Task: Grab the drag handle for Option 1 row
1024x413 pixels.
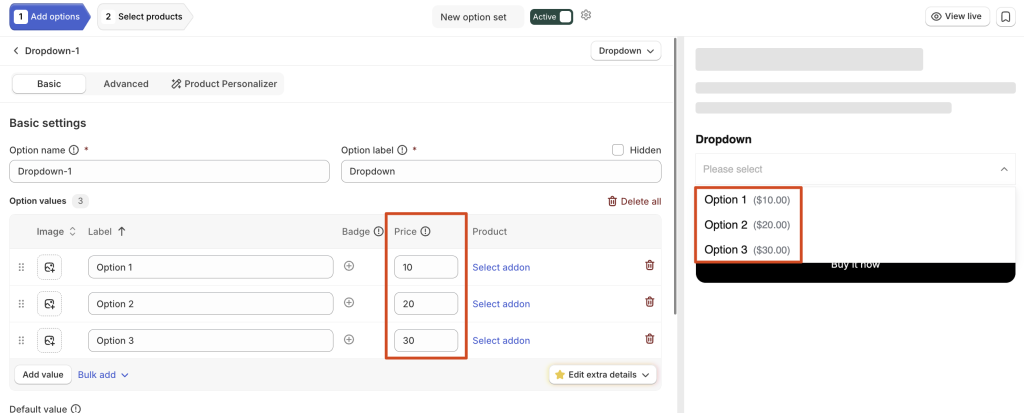Action: click(21, 267)
